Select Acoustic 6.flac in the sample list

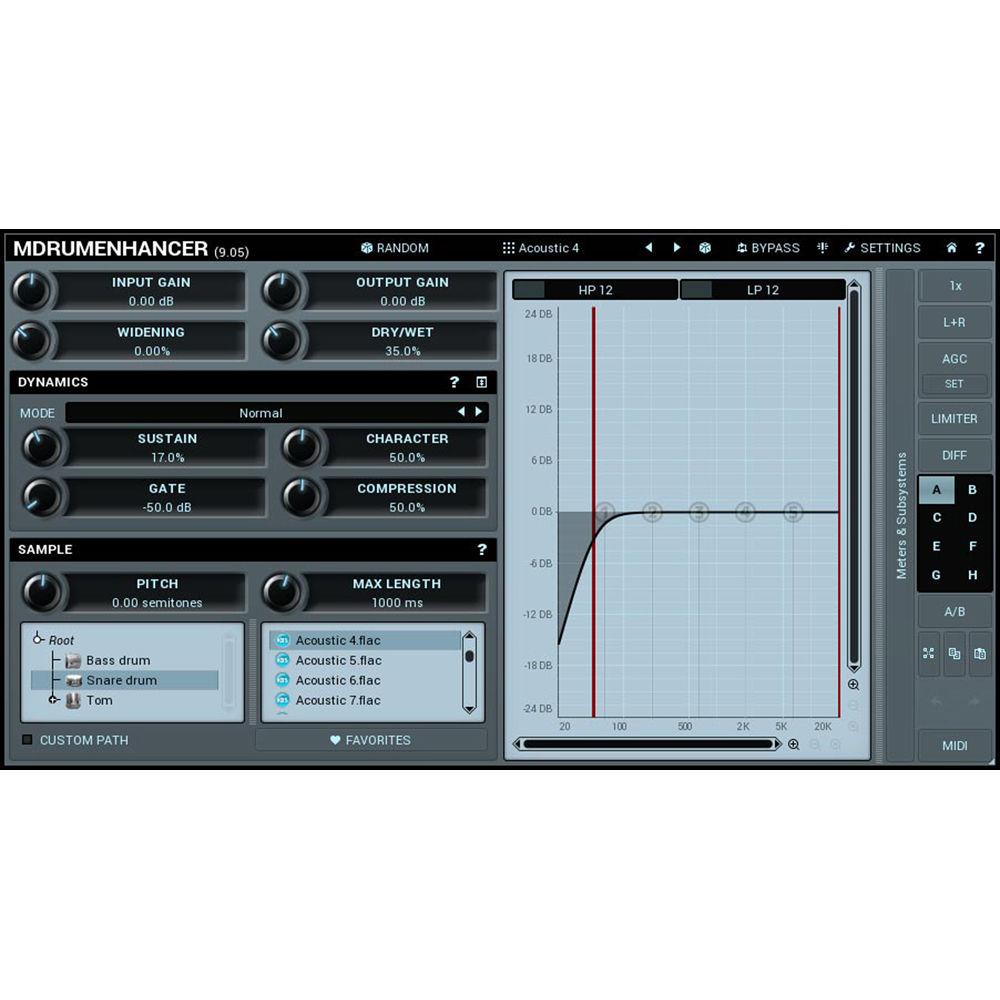340,680
